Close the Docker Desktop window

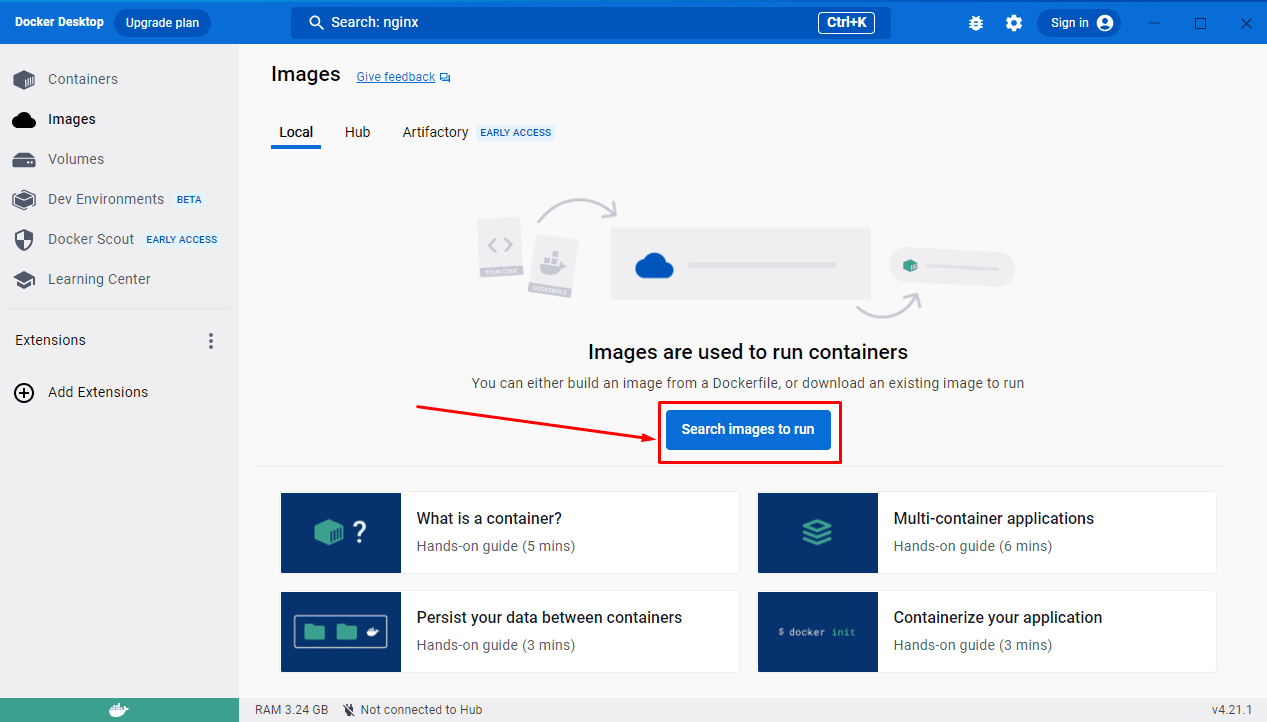point(1246,23)
